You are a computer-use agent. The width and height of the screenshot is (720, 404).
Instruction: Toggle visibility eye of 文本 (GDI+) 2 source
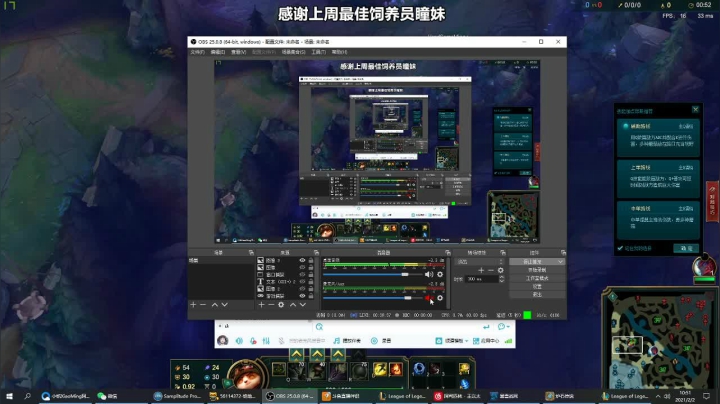point(302,281)
